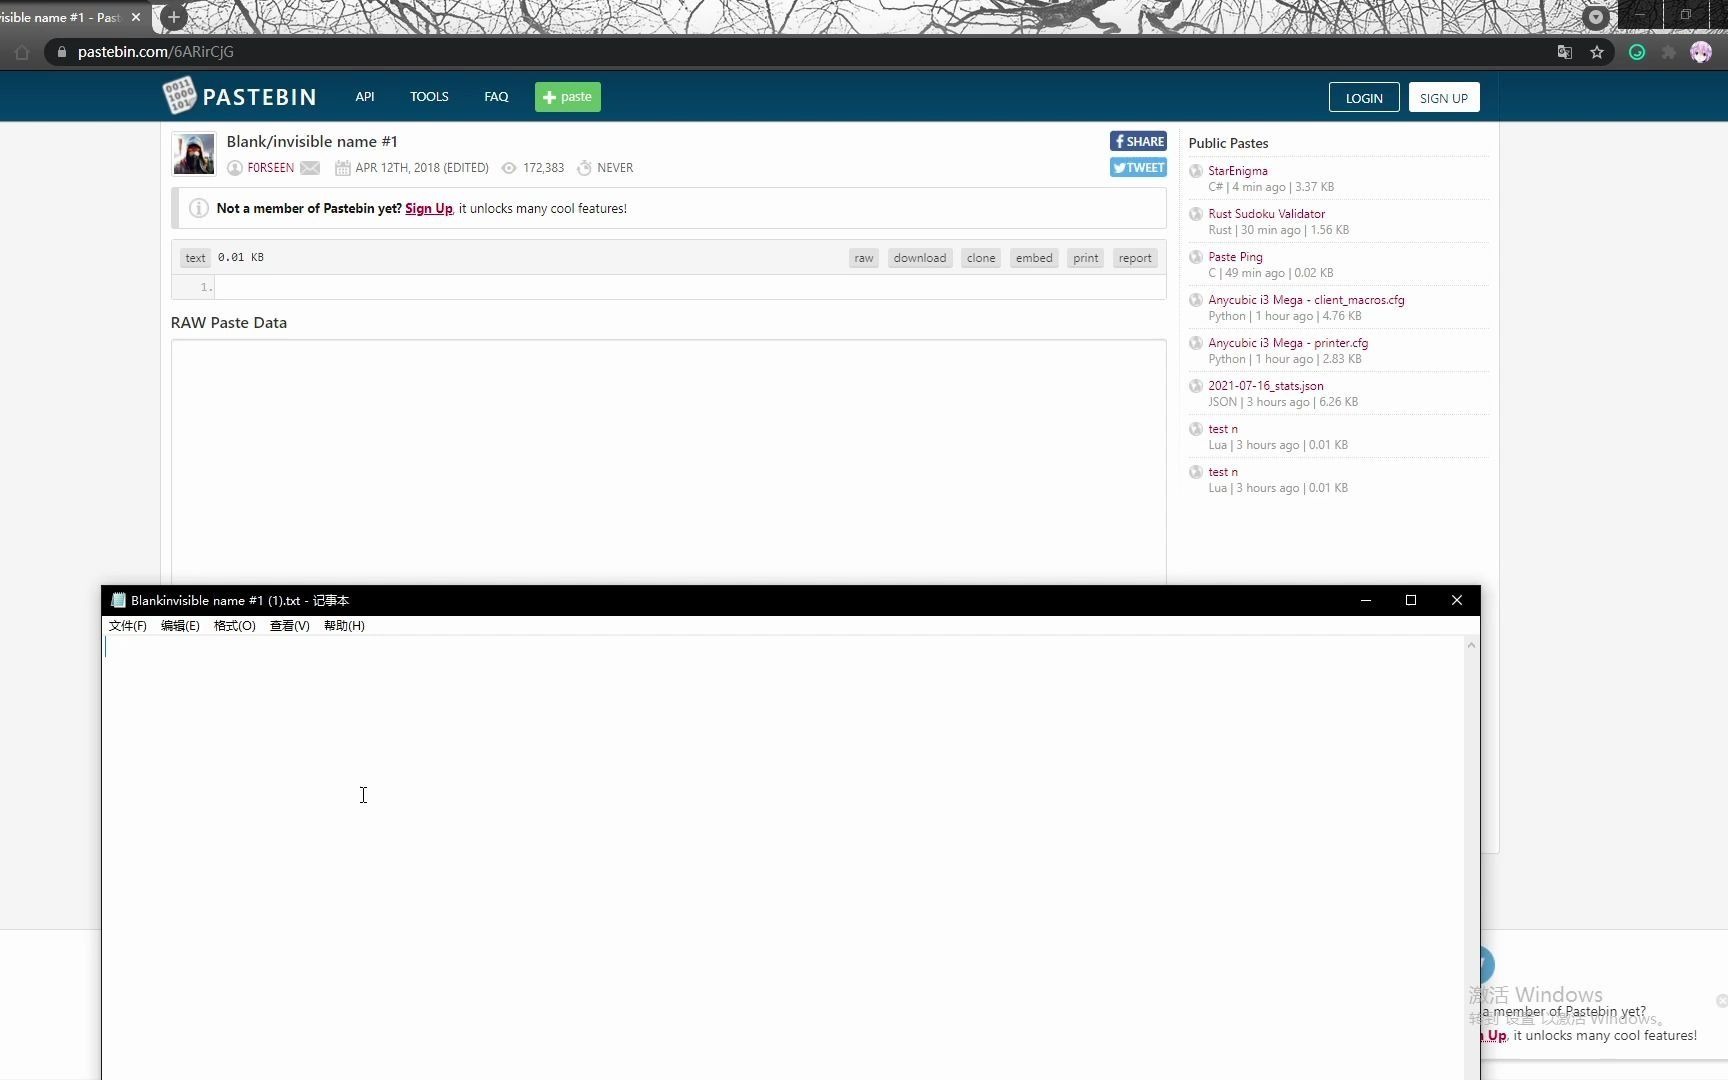Maximize the Notepad window

[x=1411, y=600]
